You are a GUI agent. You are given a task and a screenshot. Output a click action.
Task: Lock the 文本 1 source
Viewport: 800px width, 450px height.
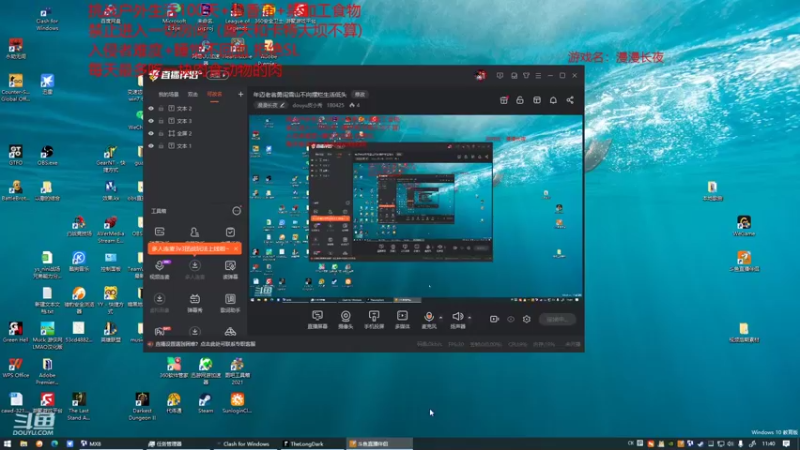pyautogui.click(x=161, y=146)
